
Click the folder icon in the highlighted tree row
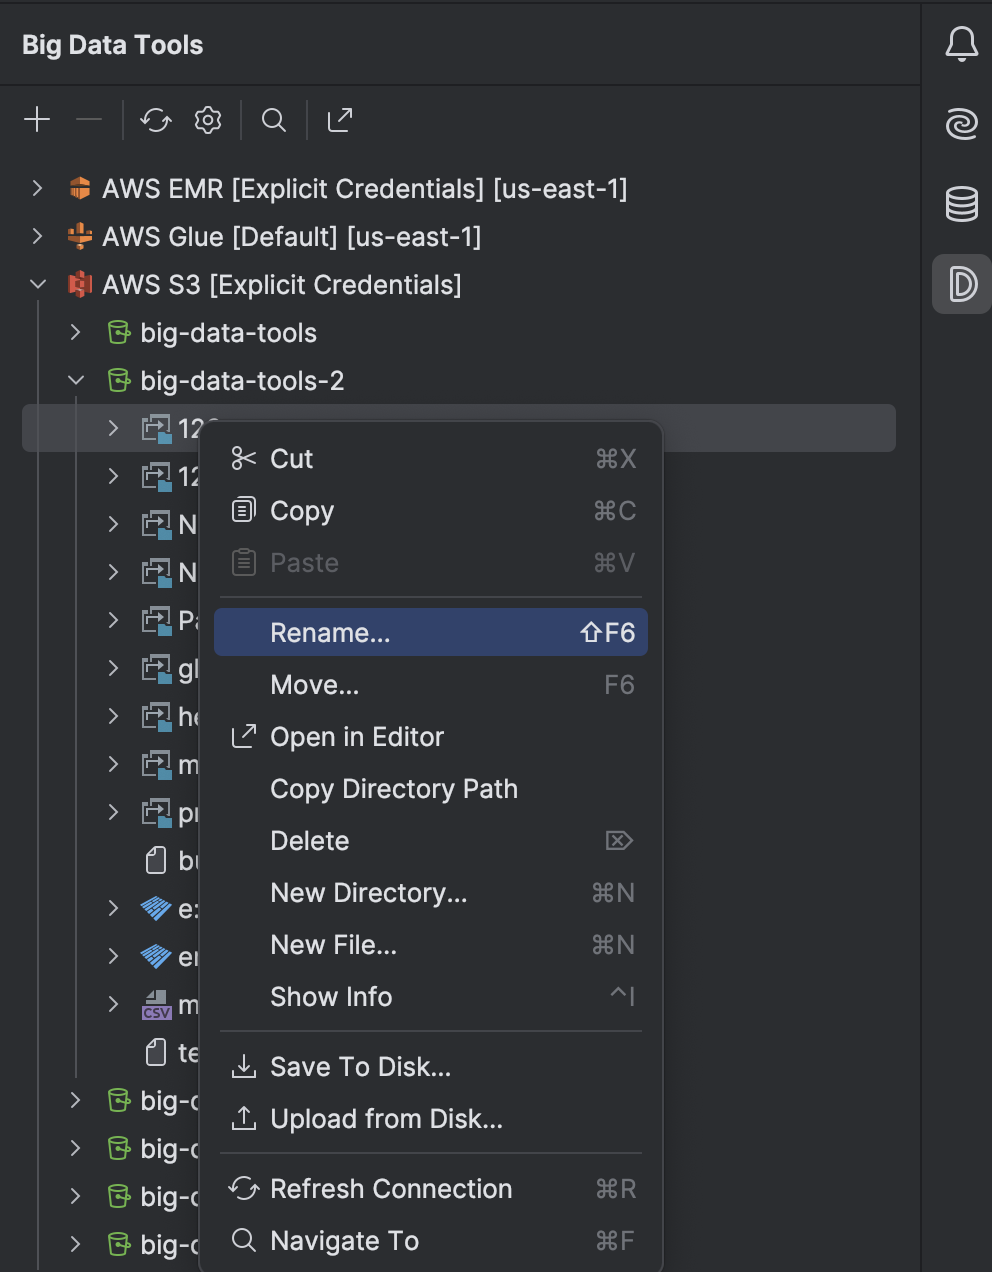[157, 428]
